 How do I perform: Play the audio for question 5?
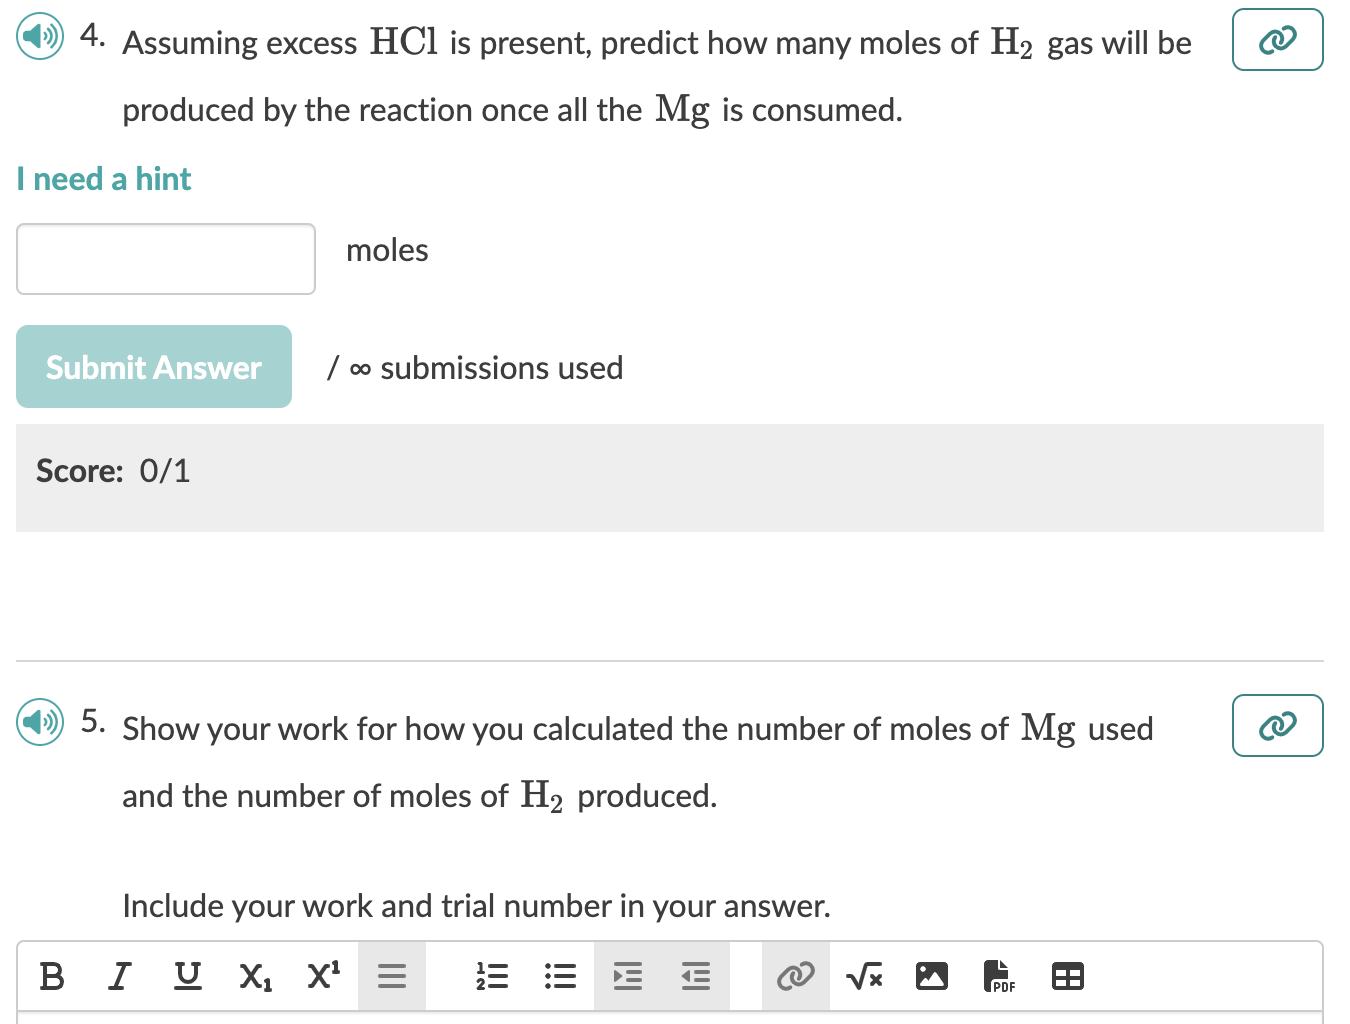coord(40,722)
